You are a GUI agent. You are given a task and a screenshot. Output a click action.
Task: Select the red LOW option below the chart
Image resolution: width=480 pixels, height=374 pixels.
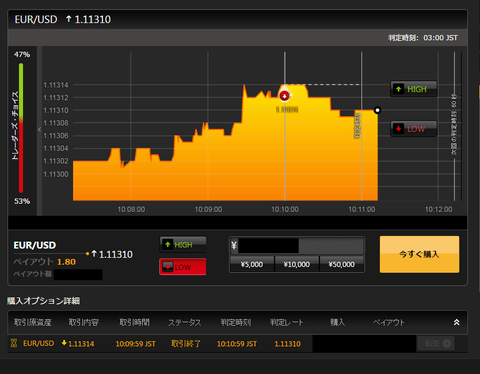click(183, 267)
